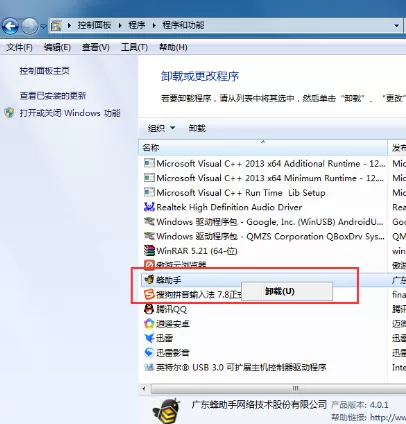Image resolution: width=406 pixels, height=424 pixels.
Task: Open the address bar history dropdown arrow
Action: tap(396, 25)
